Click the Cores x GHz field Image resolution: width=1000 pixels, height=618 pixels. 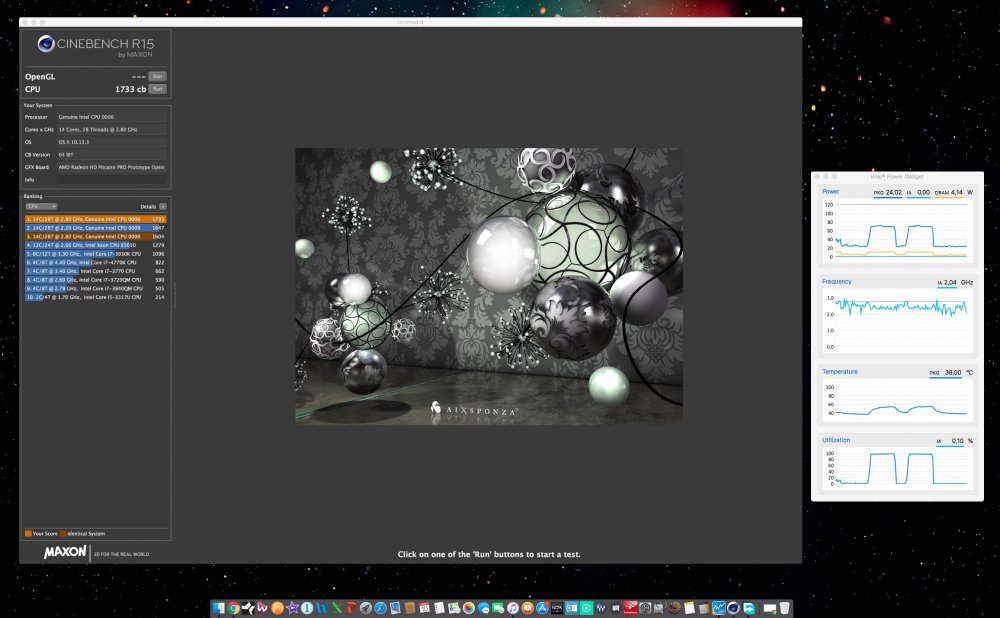pos(112,129)
